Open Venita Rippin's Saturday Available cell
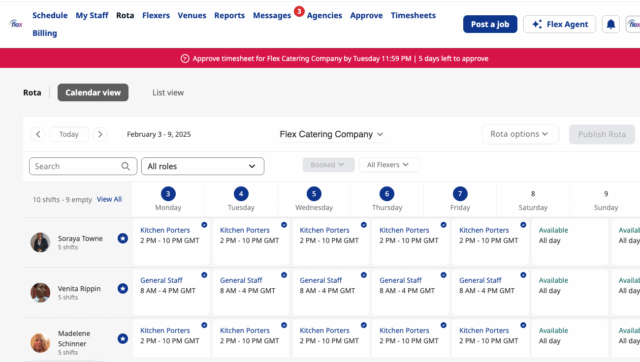This screenshot has width=640, height=362. click(x=570, y=292)
